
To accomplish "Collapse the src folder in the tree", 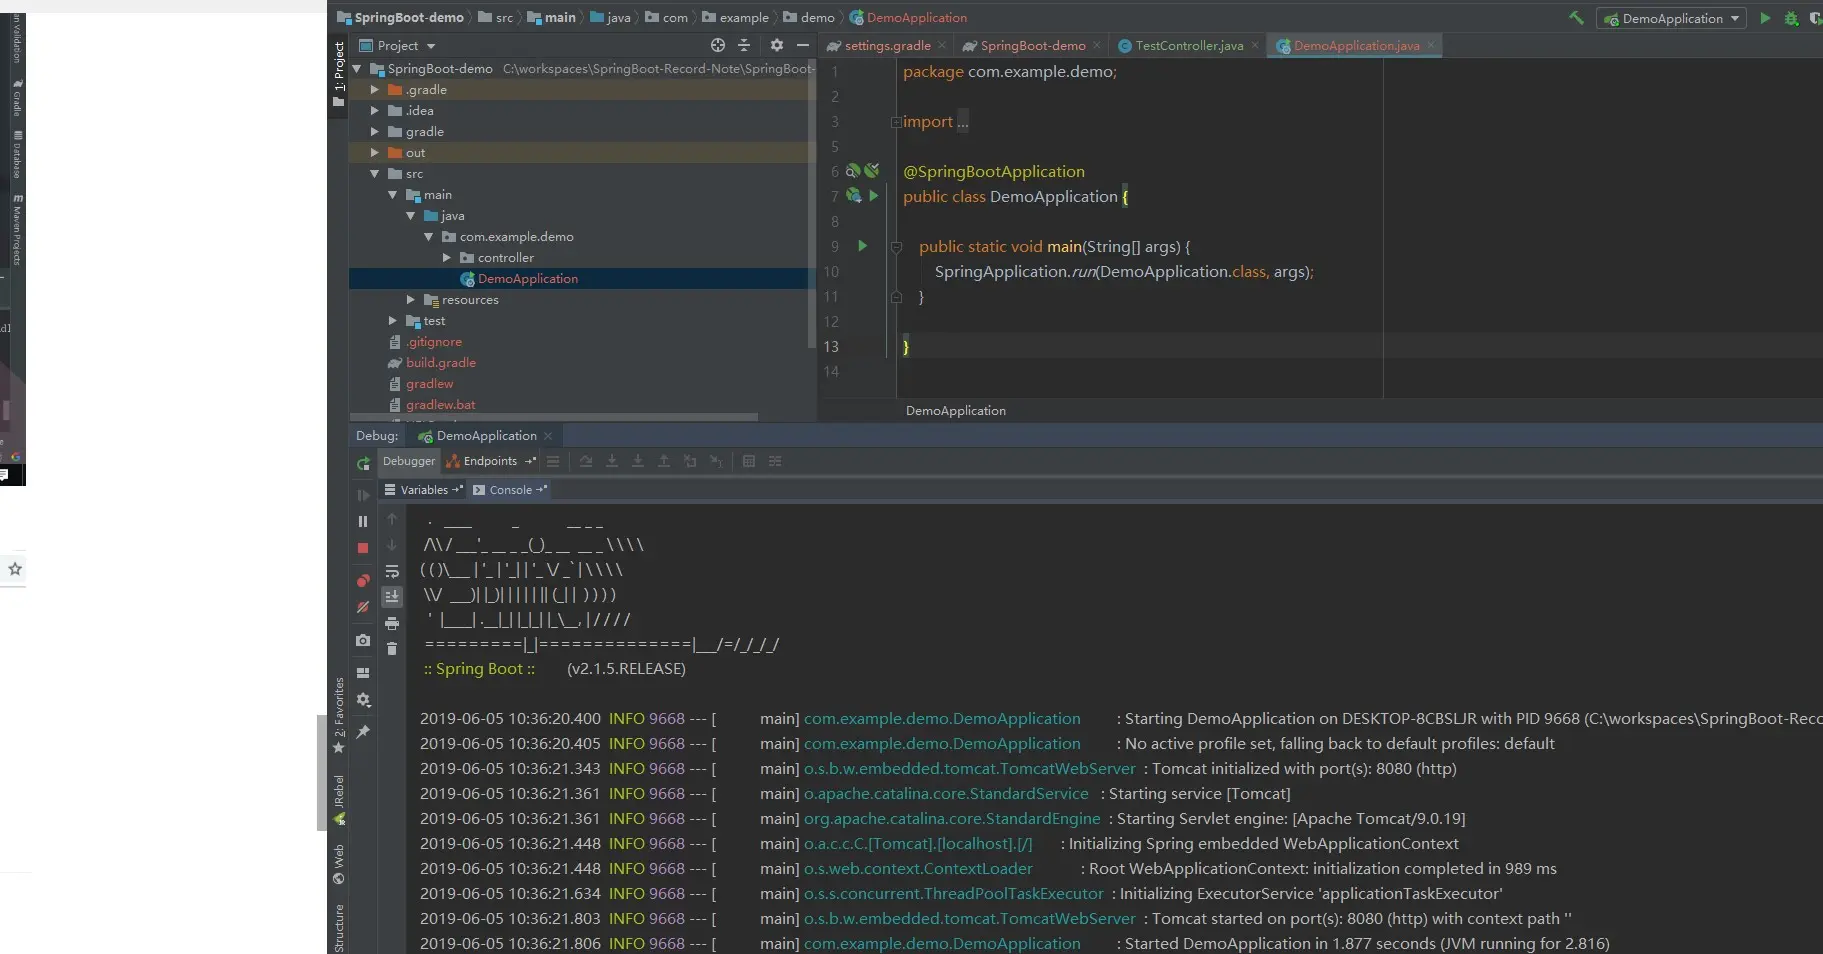I will coord(375,174).
